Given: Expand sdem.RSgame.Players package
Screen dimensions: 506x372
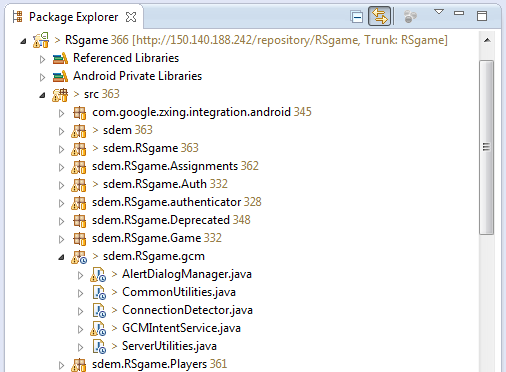Looking at the screenshot, I should coord(61,365).
